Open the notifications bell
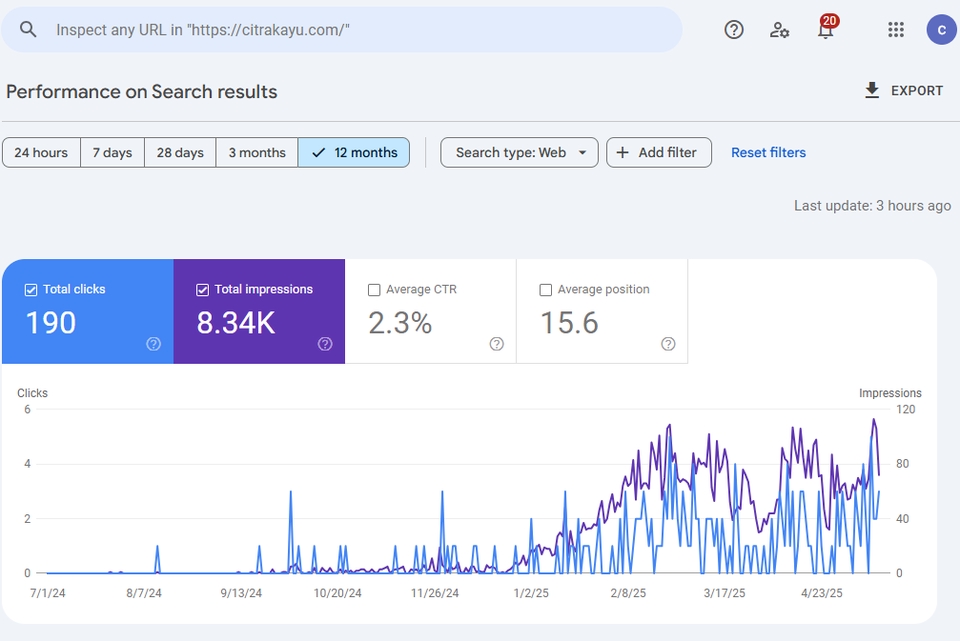The width and height of the screenshot is (960, 641). click(825, 31)
